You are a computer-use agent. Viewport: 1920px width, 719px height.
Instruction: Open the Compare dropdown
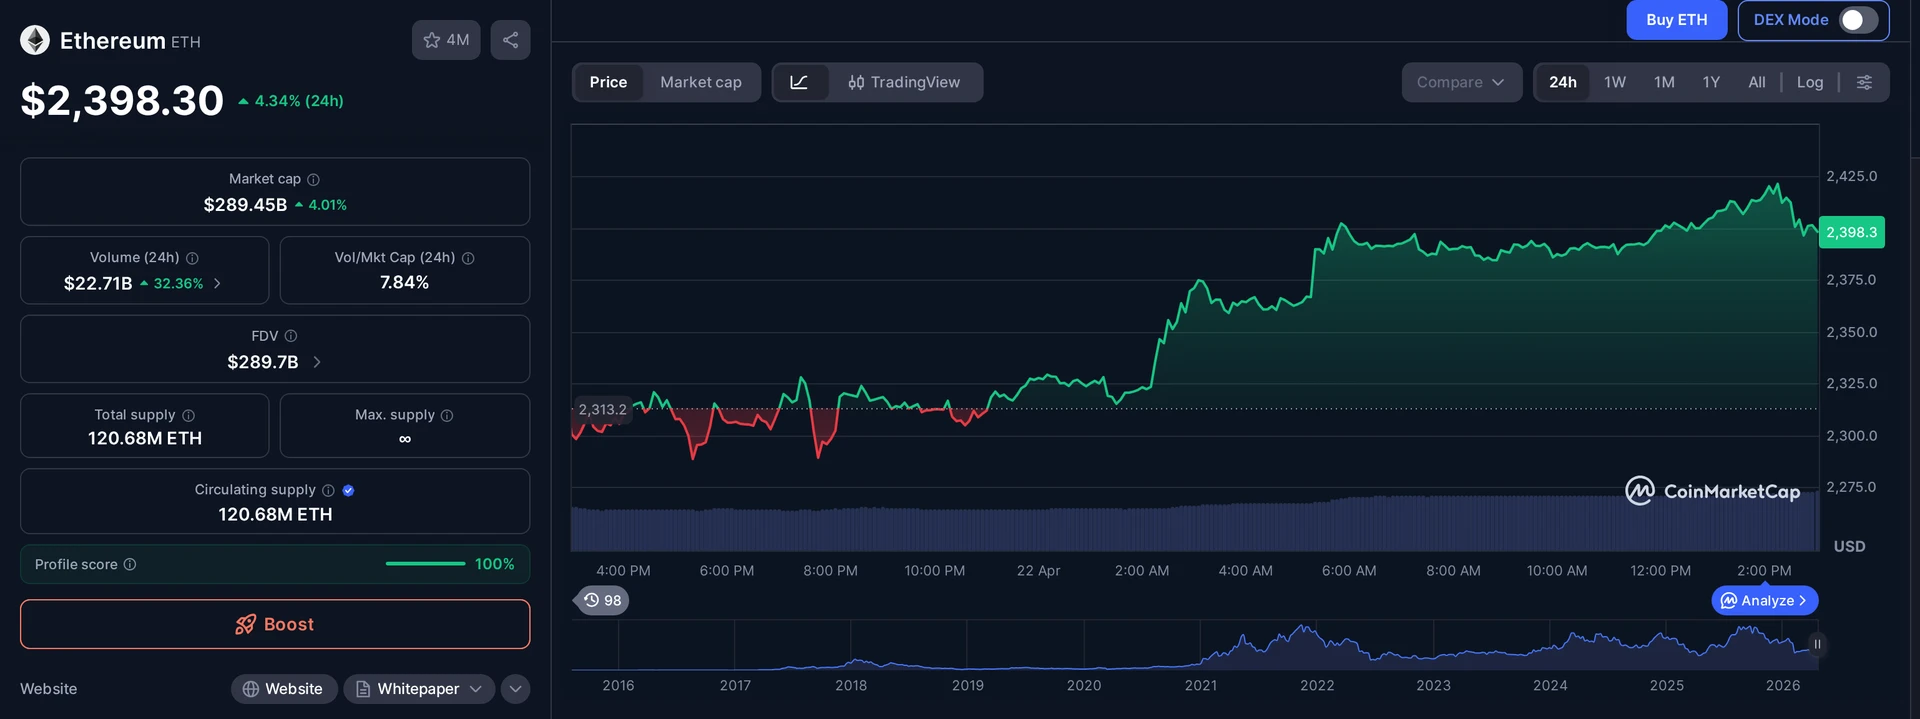[x=1461, y=82]
